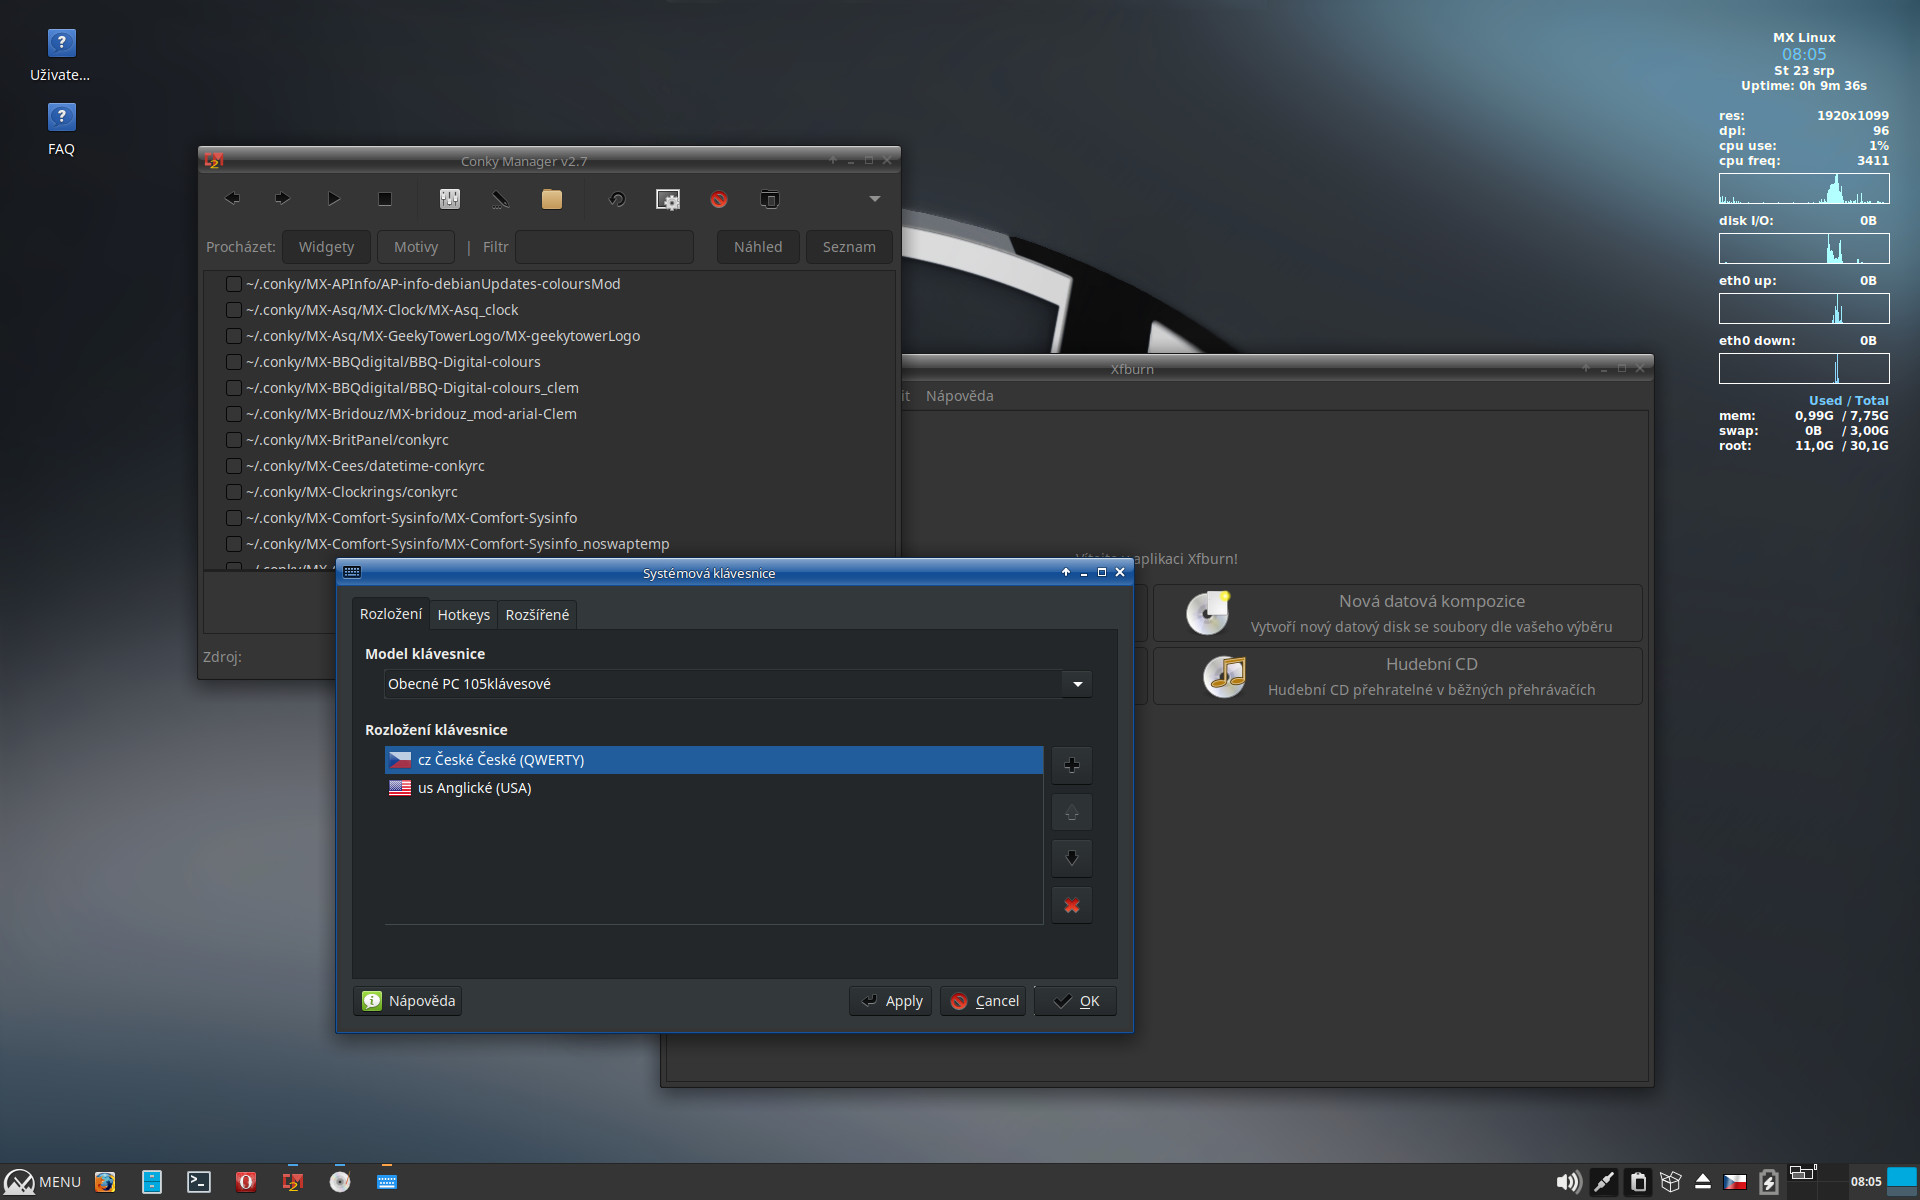Open the MX MENU button on the panel

tap(43, 1182)
